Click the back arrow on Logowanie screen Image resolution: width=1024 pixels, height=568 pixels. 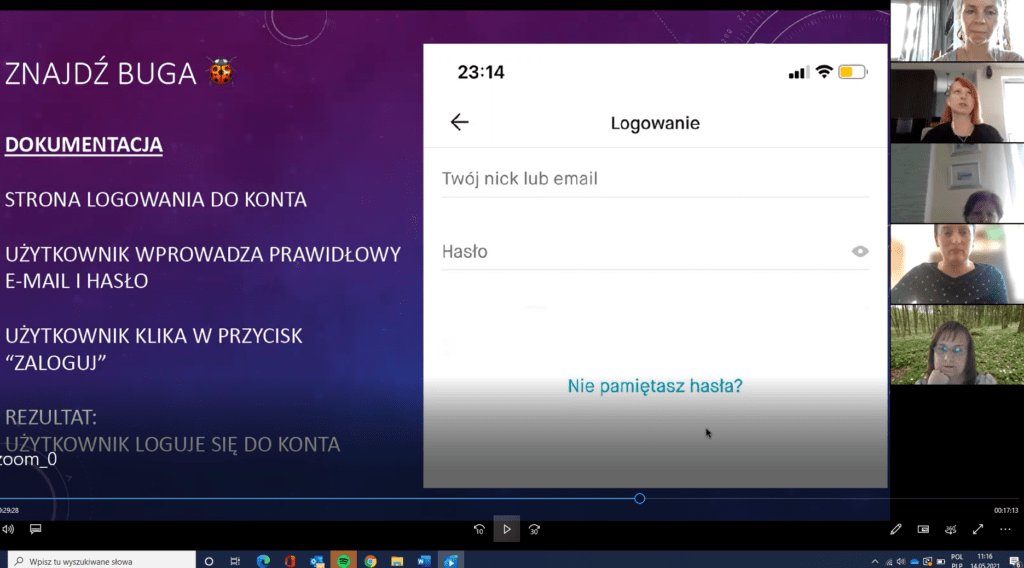tap(459, 122)
